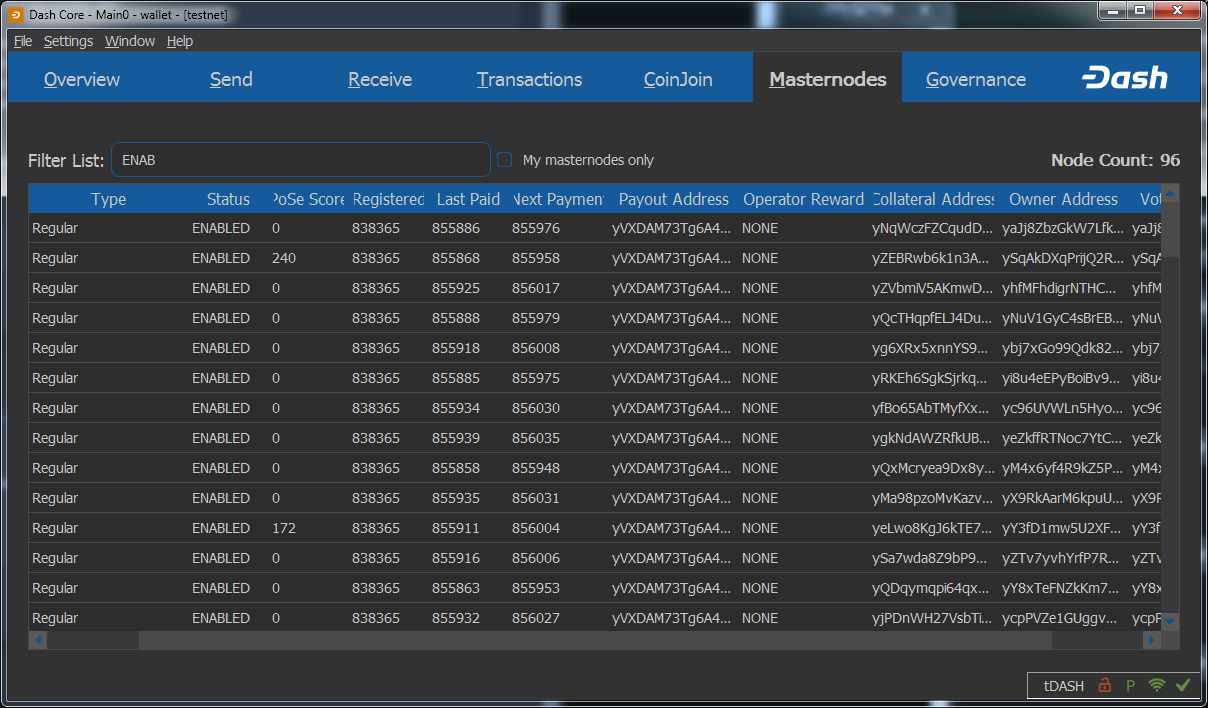
Task: Click the green P status bar icon
Action: pos(1131,686)
